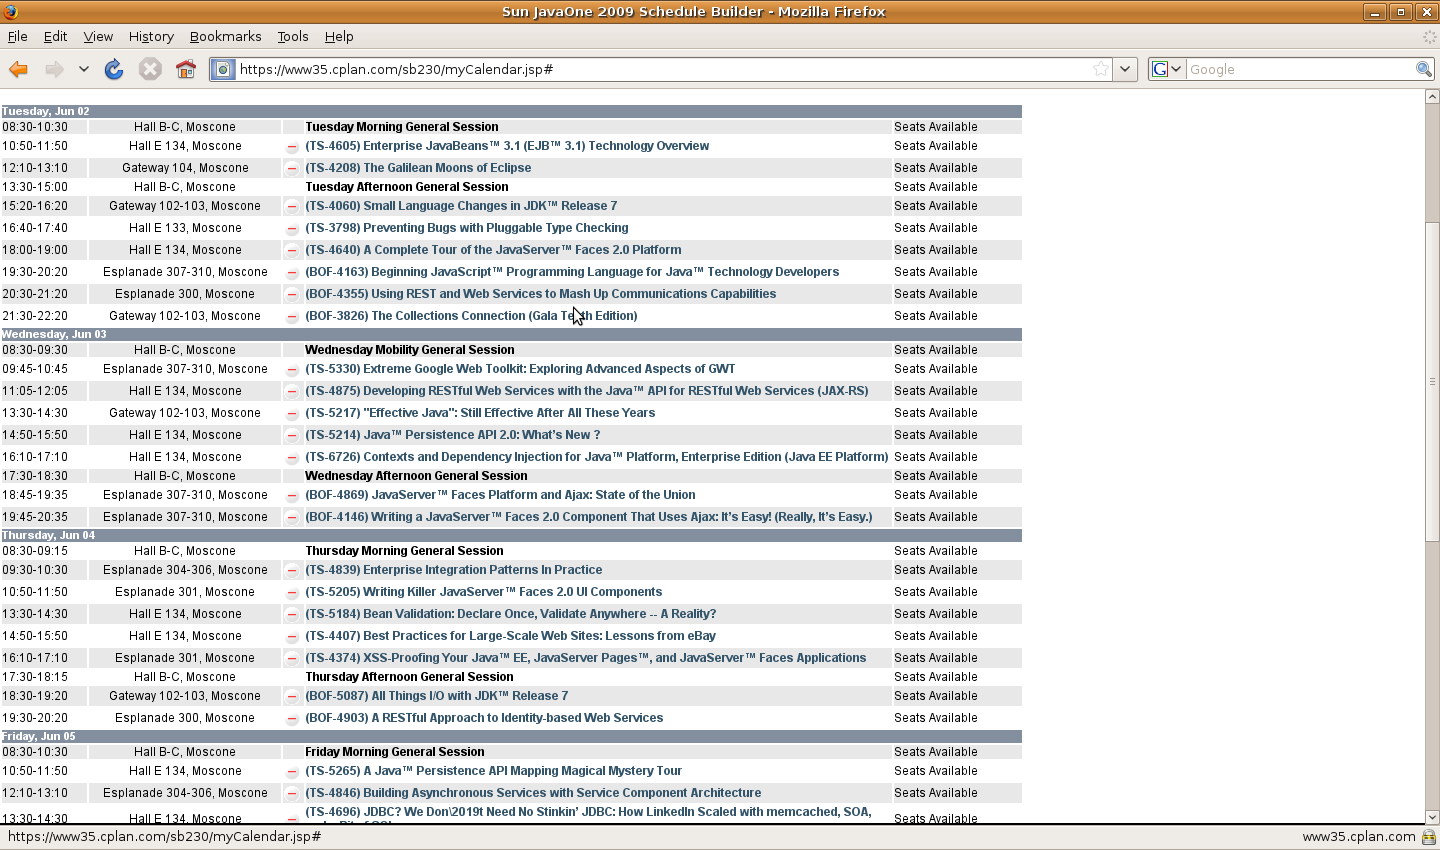Reload the page with the refresh icon
The height and width of the screenshot is (850, 1440).
114,69
